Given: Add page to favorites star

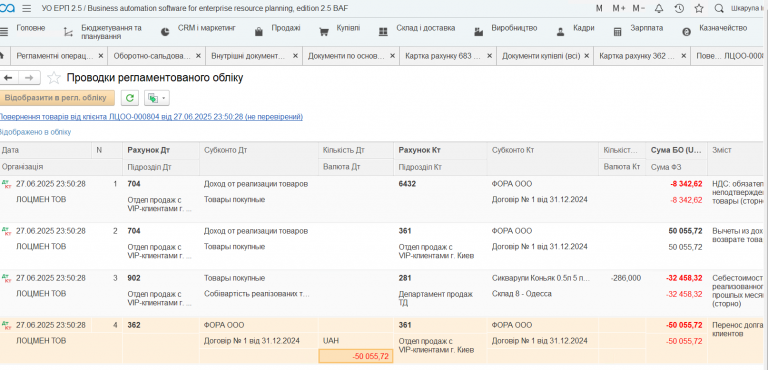Looking at the screenshot, I should point(54,78).
